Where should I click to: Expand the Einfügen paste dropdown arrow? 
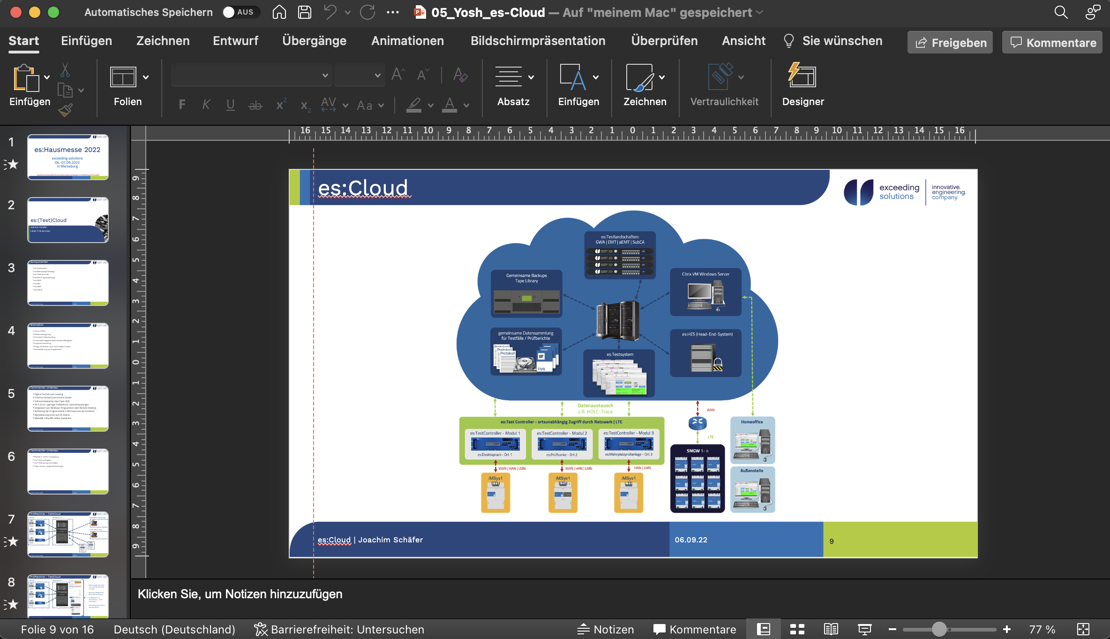click(x=47, y=77)
